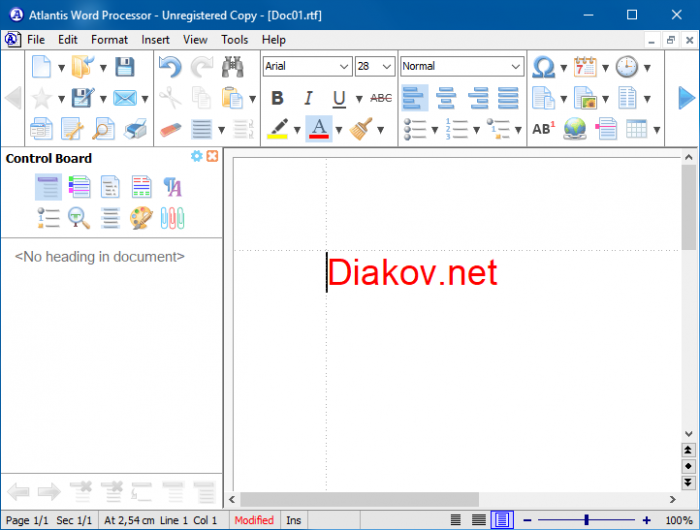700x530 pixels.
Task: Select the paperclips icon in Control Board
Action: coord(172,218)
